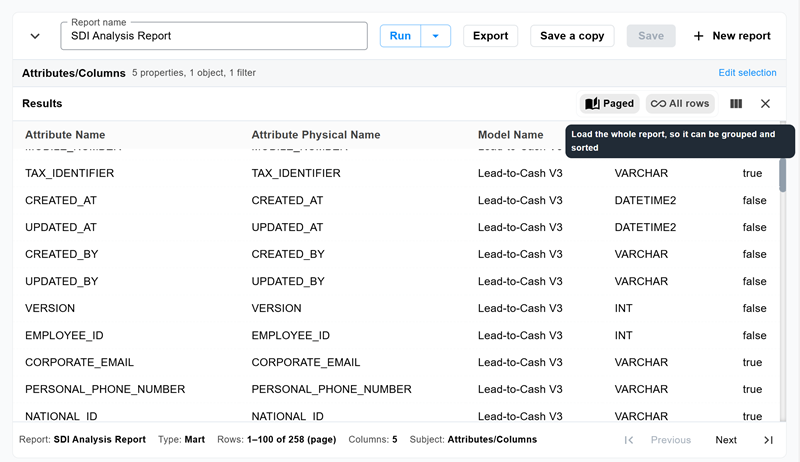Close the Results panel
800x462 pixels.
point(765,104)
